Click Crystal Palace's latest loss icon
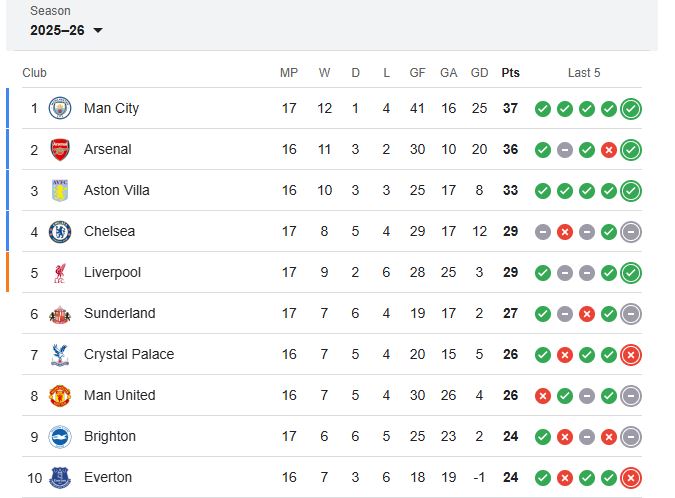675x498 pixels. coord(630,355)
